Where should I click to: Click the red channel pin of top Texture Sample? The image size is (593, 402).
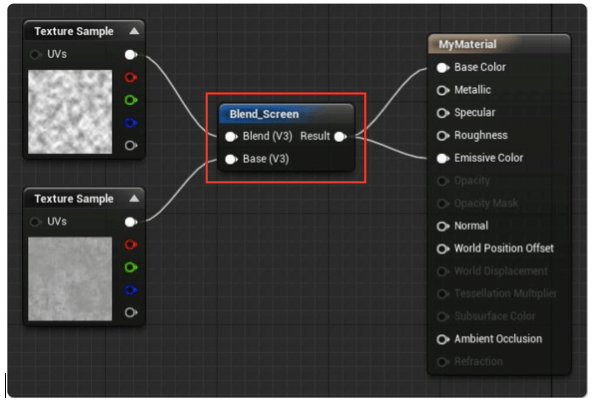[131, 78]
